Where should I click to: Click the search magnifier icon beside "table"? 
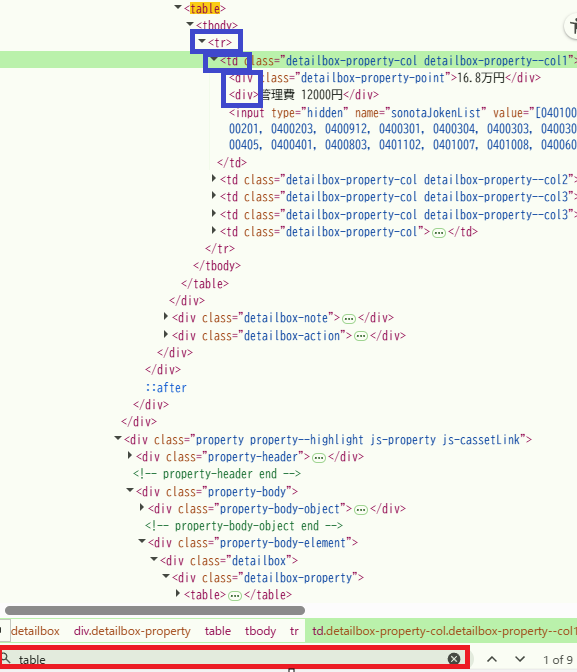click(6, 657)
